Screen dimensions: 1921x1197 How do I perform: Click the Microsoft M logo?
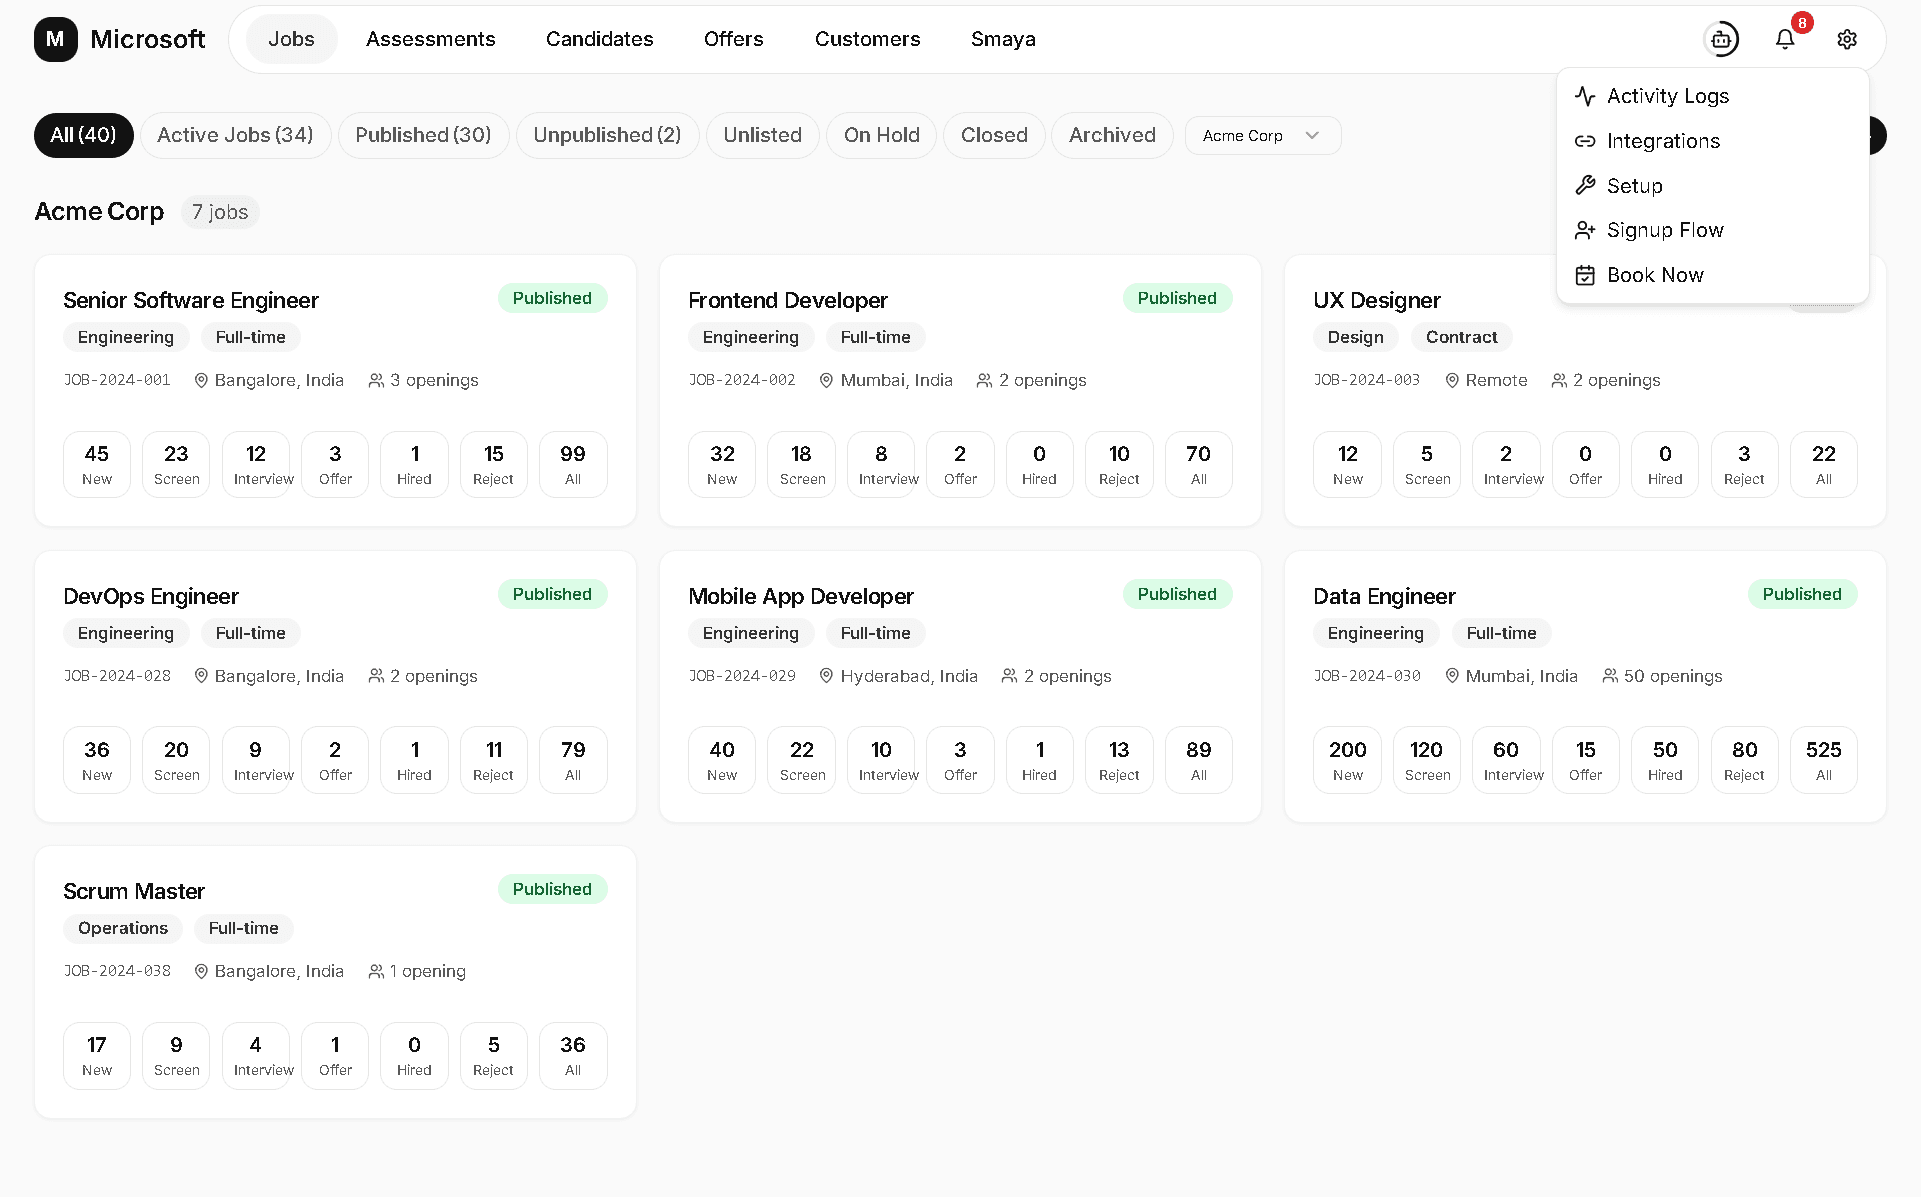(x=56, y=39)
